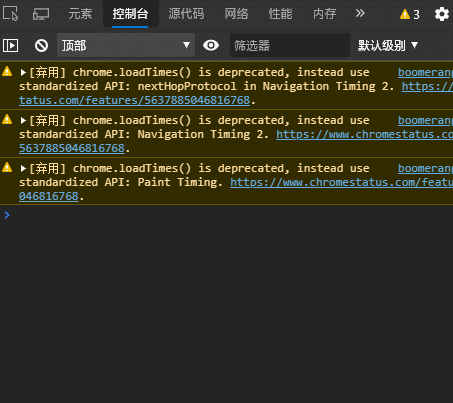The image size is (453, 403).
Task: Create live expression with the eye icon
Action: [x=211, y=45]
